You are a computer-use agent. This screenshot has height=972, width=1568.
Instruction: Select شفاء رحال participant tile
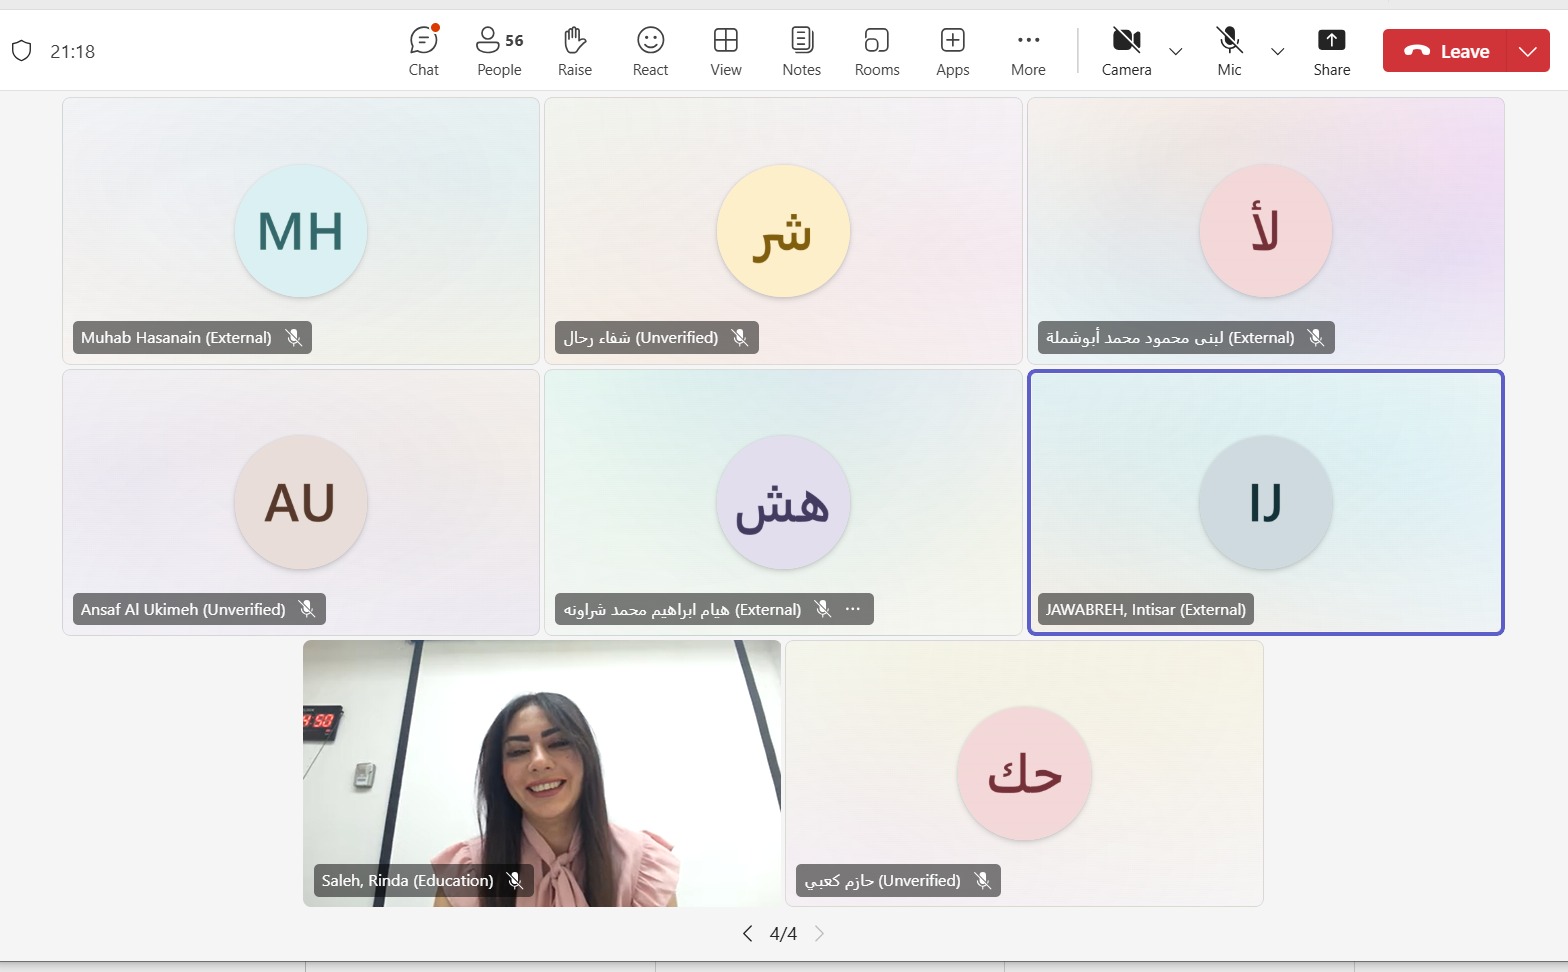pos(783,231)
